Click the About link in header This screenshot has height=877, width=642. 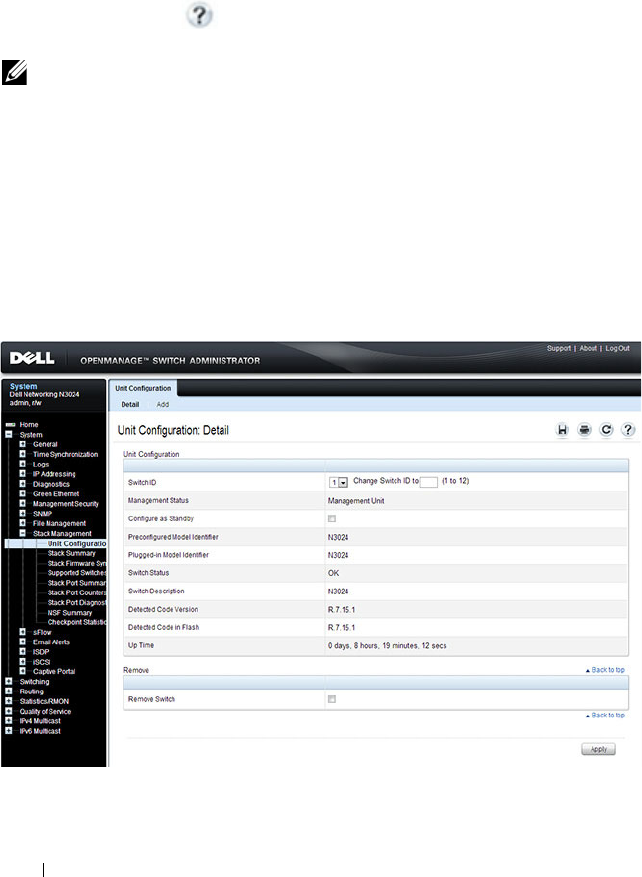coord(588,348)
